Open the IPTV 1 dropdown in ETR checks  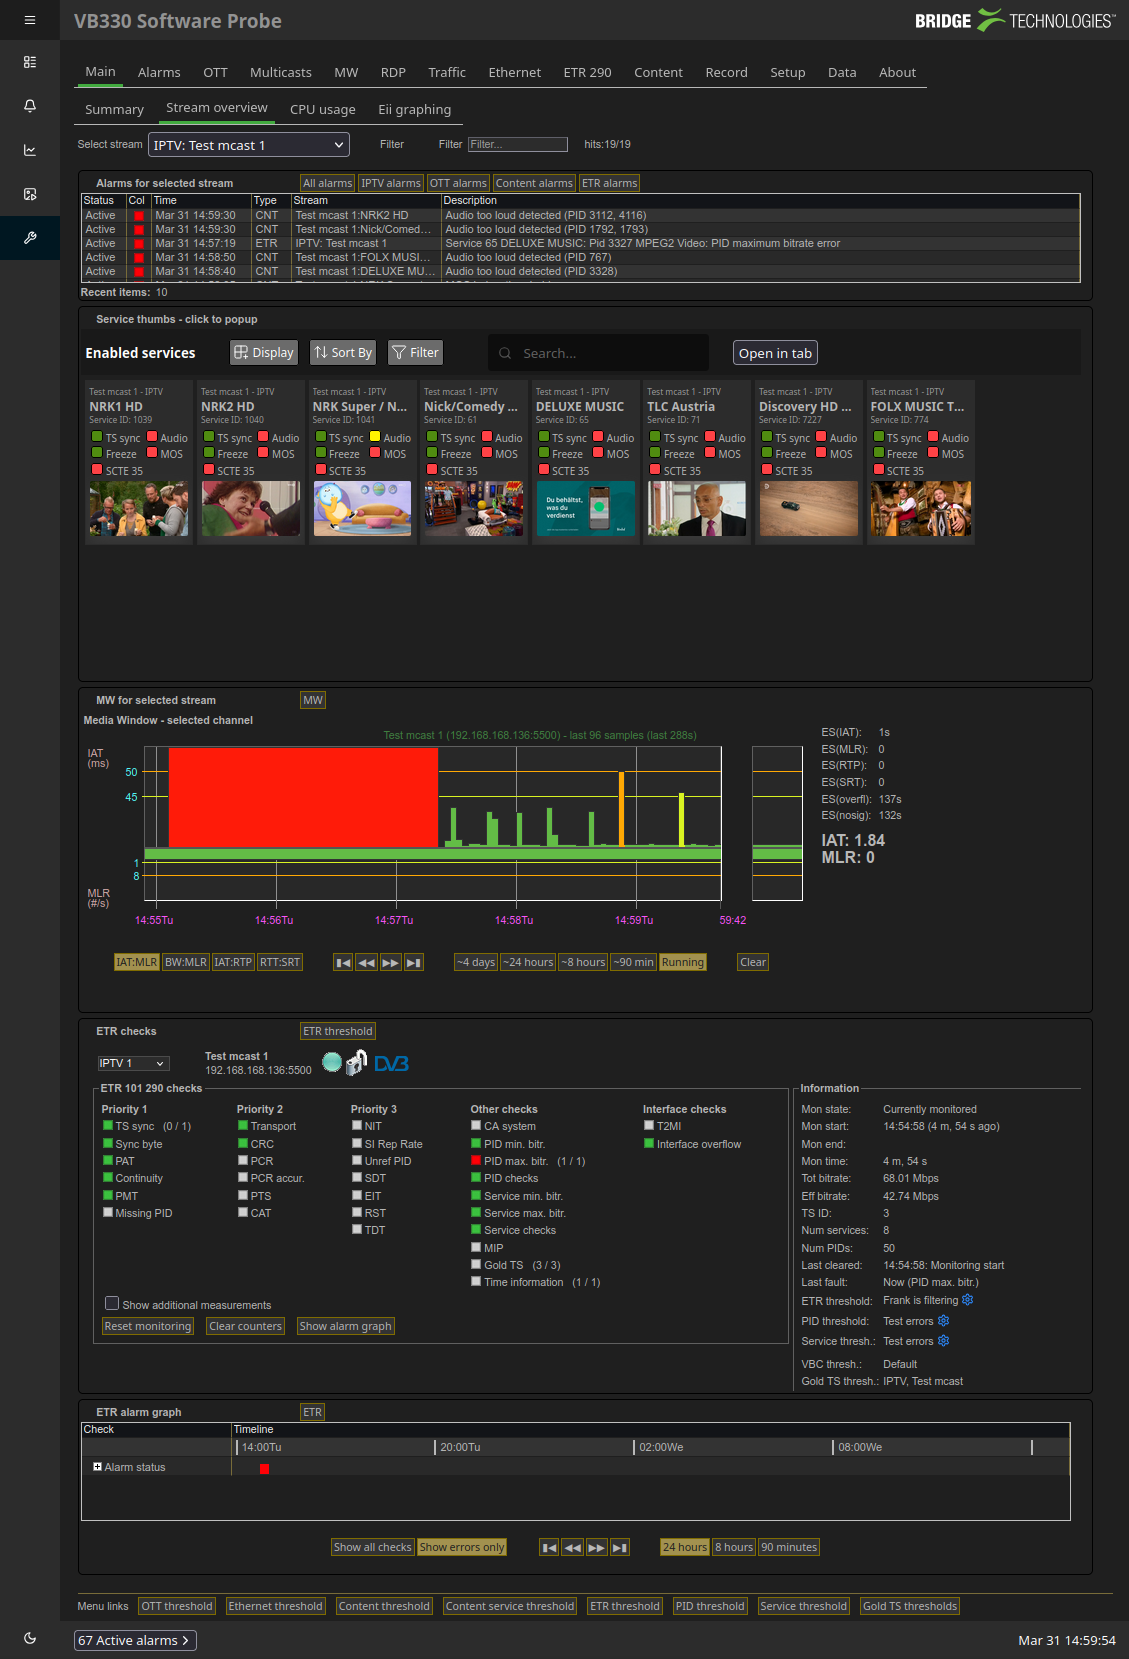tap(133, 1063)
